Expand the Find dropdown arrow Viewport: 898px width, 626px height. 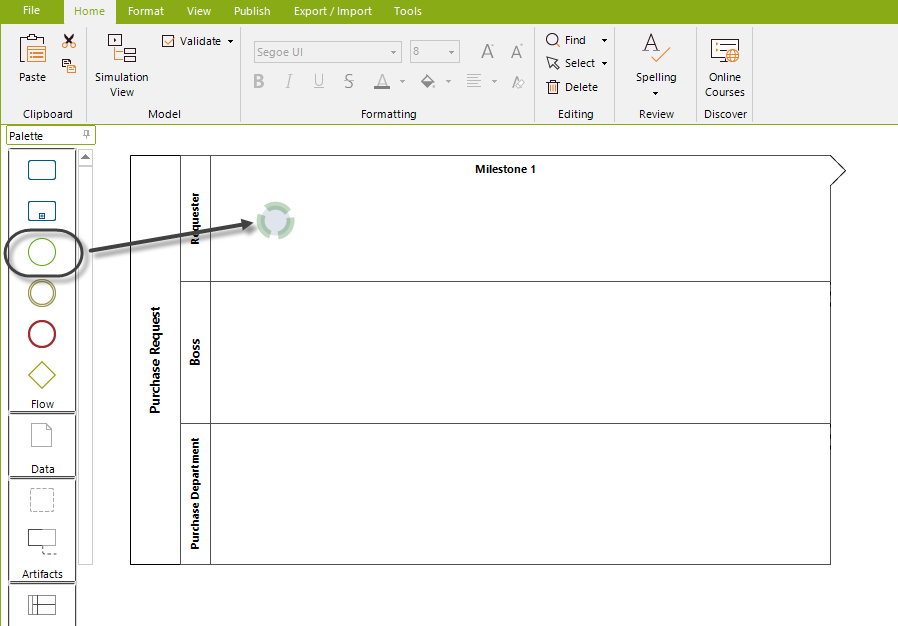tap(604, 41)
